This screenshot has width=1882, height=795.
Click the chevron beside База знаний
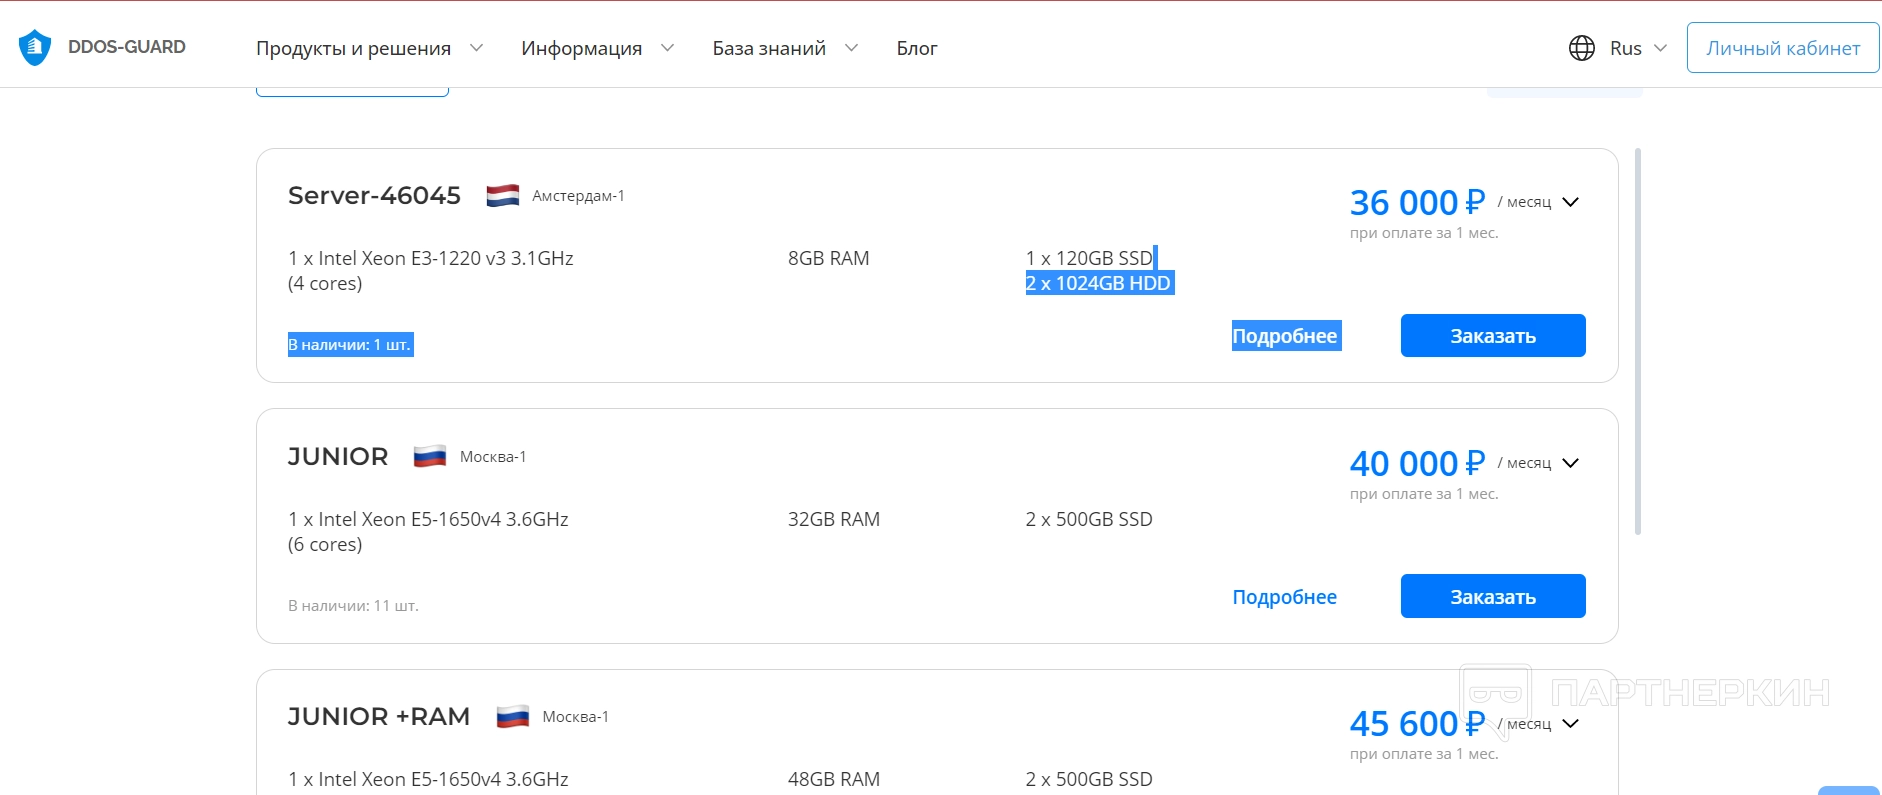[852, 48]
